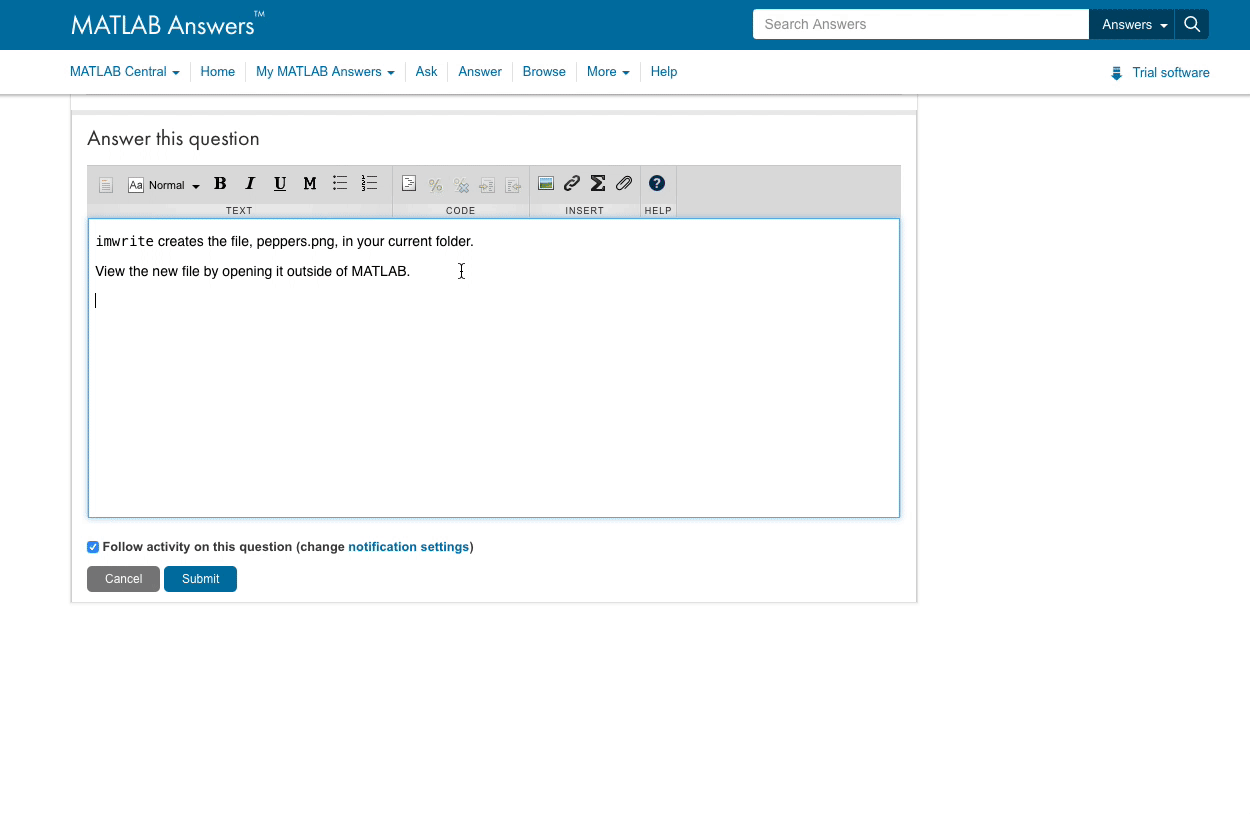Insert a numbered list
1250x814 pixels.
click(x=370, y=184)
